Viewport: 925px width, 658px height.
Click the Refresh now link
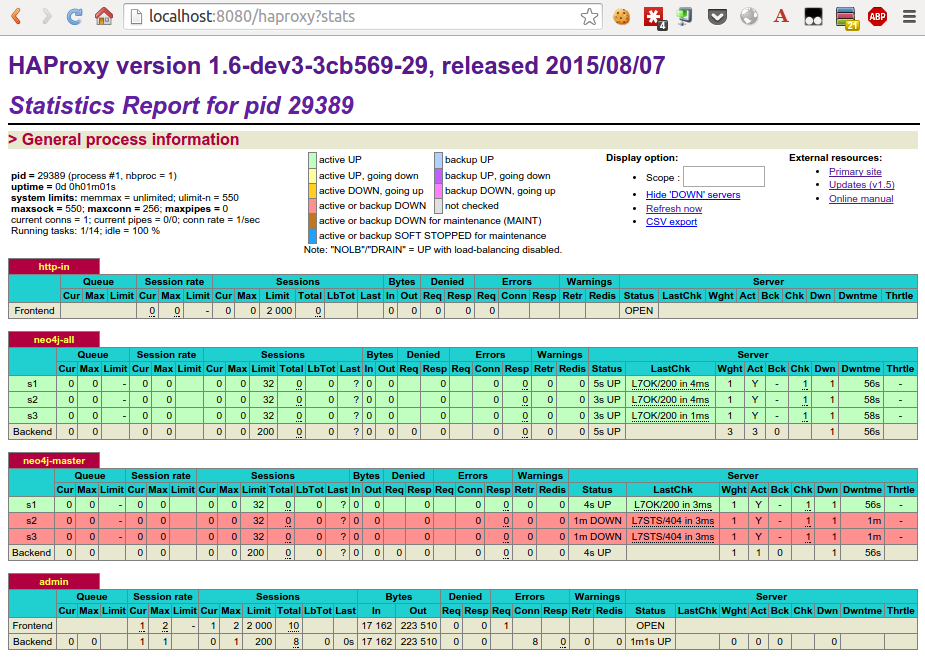tap(674, 209)
